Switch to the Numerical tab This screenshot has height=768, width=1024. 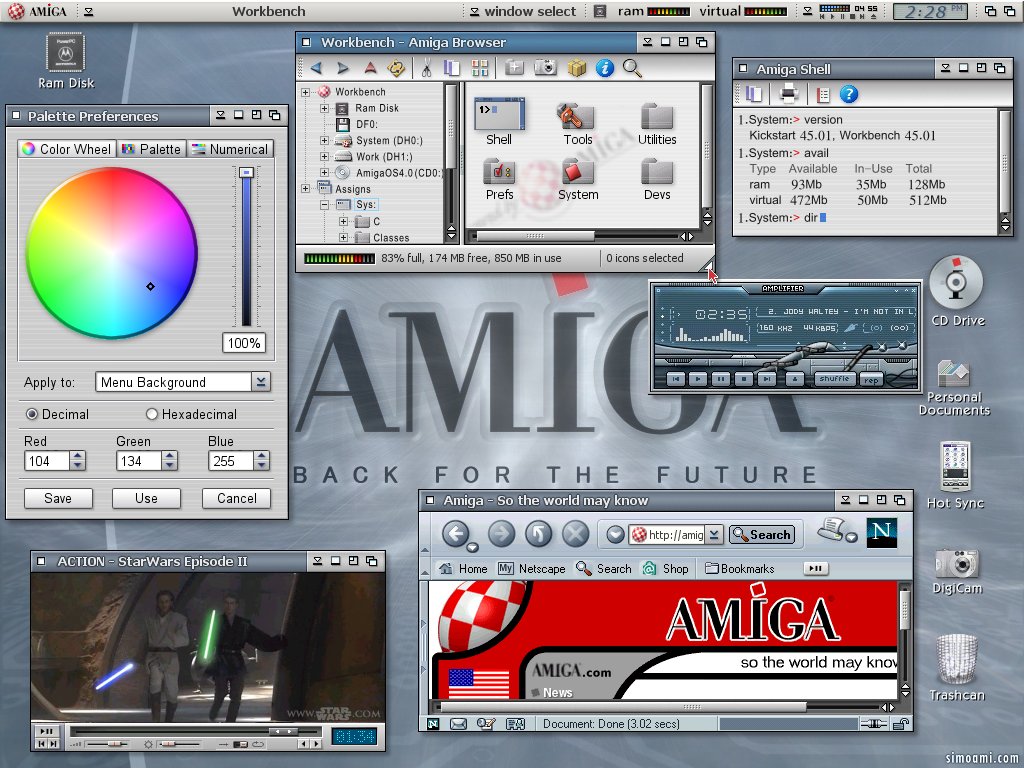[x=230, y=149]
